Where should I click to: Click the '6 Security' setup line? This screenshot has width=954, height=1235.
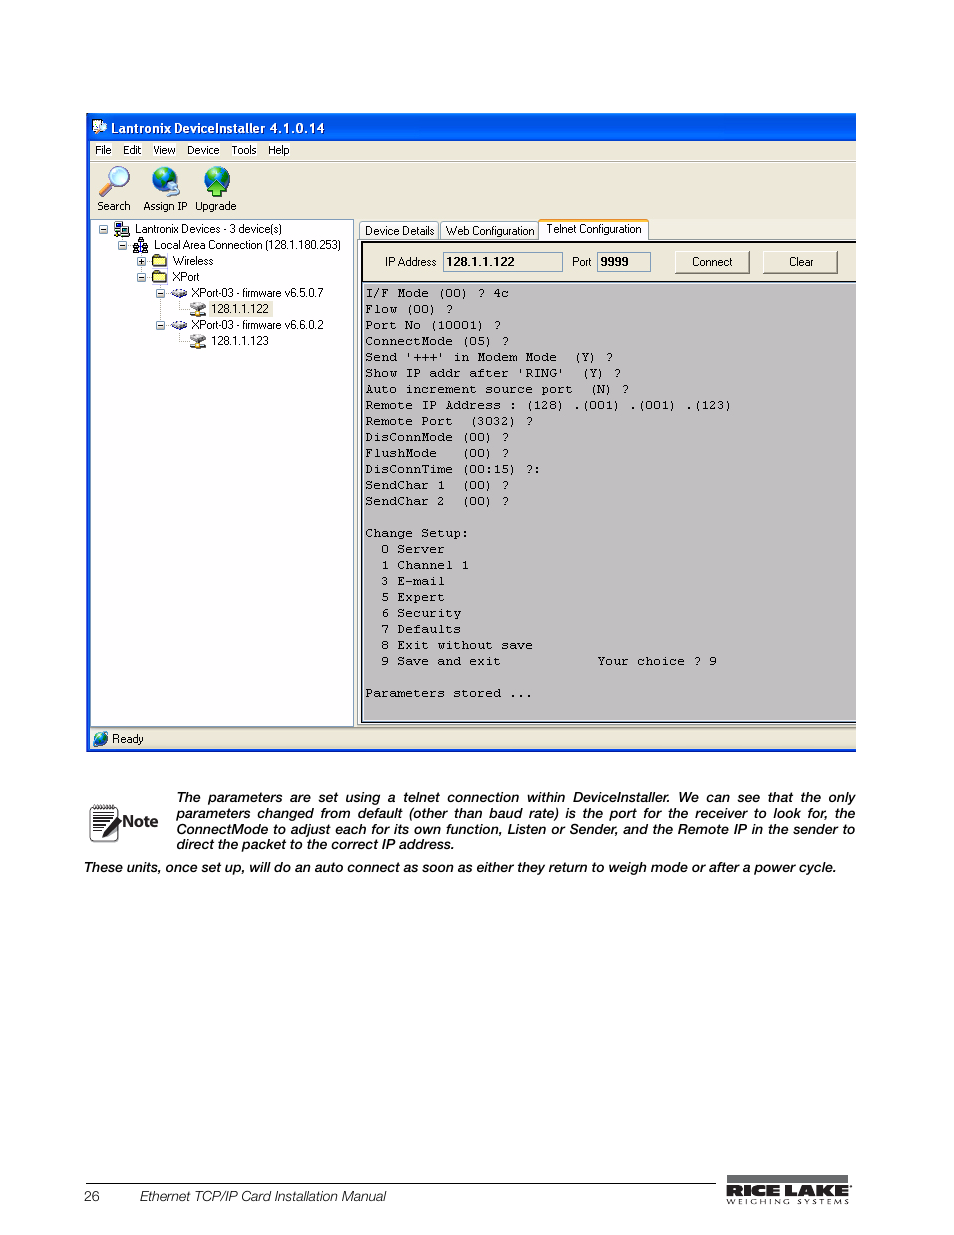[421, 613]
